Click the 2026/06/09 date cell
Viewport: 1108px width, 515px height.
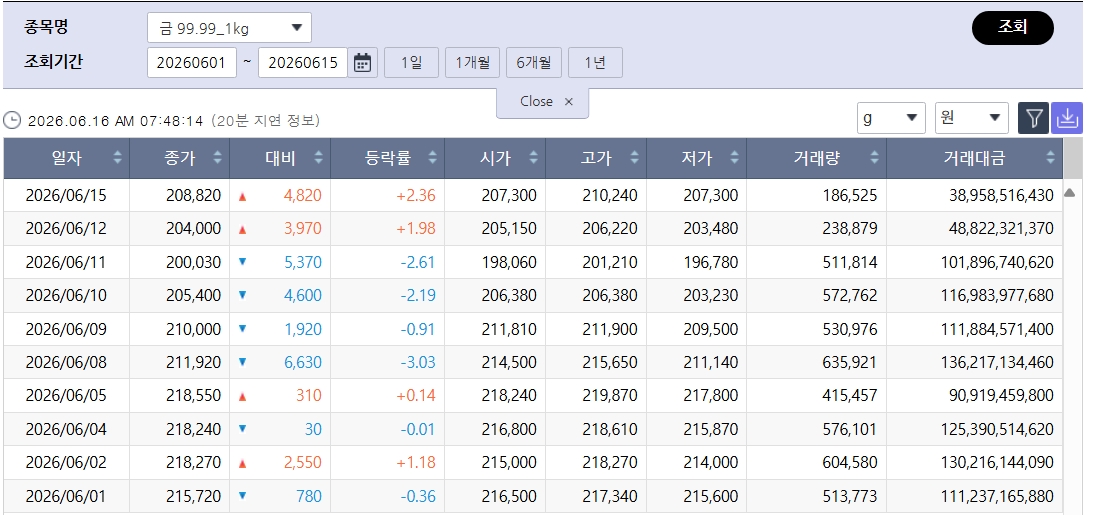click(x=66, y=329)
